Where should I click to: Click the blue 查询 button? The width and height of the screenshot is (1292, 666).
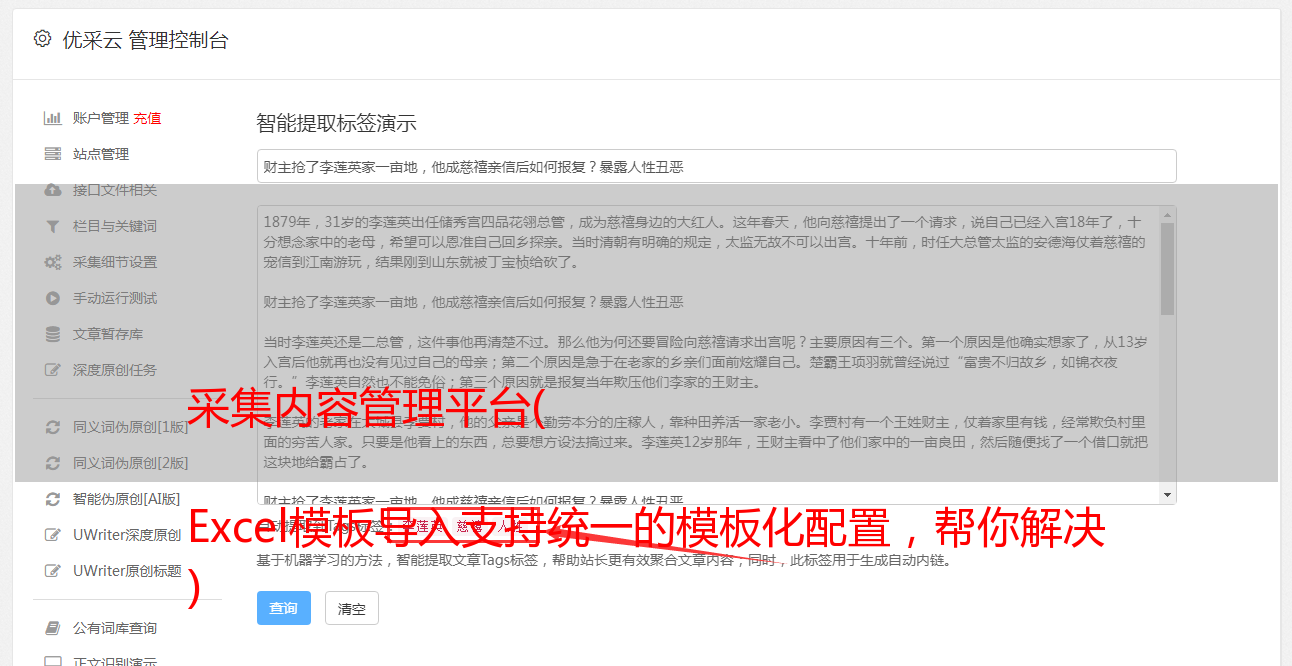coord(284,608)
